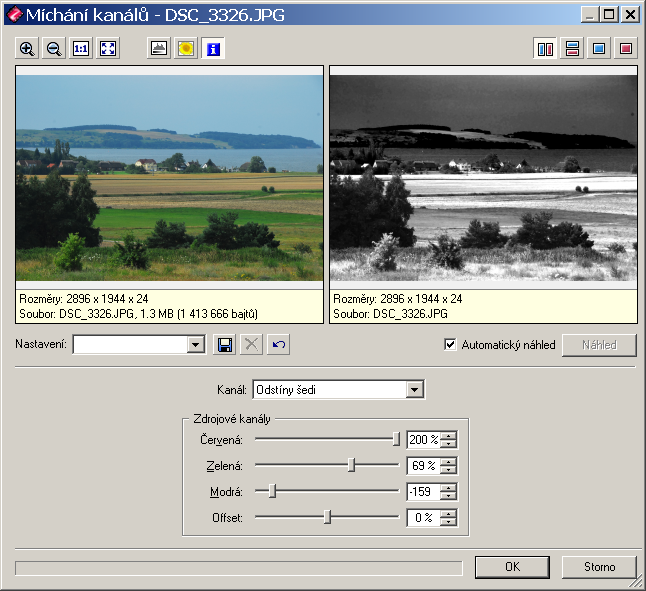Click the OK button
The image size is (646, 591).
point(512,567)
